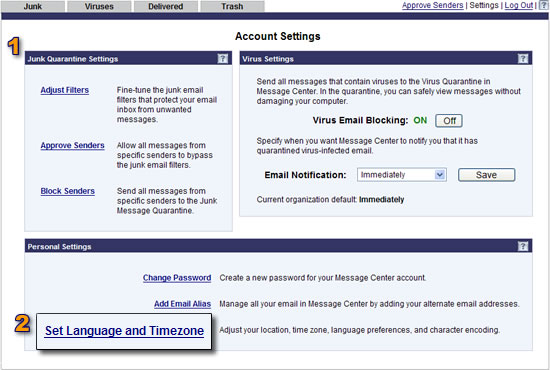Click the Account Settings heading
This screenshot has height=370, width=550.
[x=277, y=36]
